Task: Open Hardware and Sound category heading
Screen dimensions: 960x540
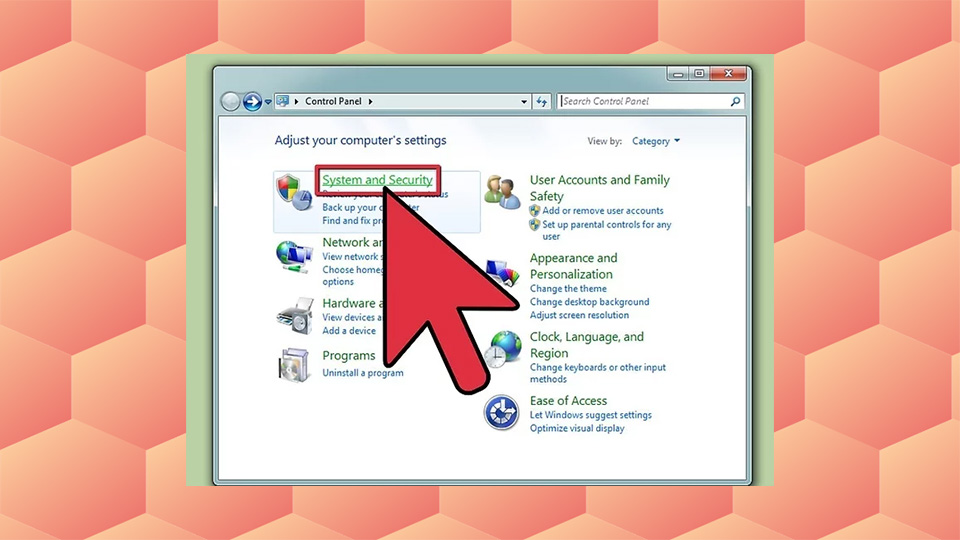Action: 353,304
